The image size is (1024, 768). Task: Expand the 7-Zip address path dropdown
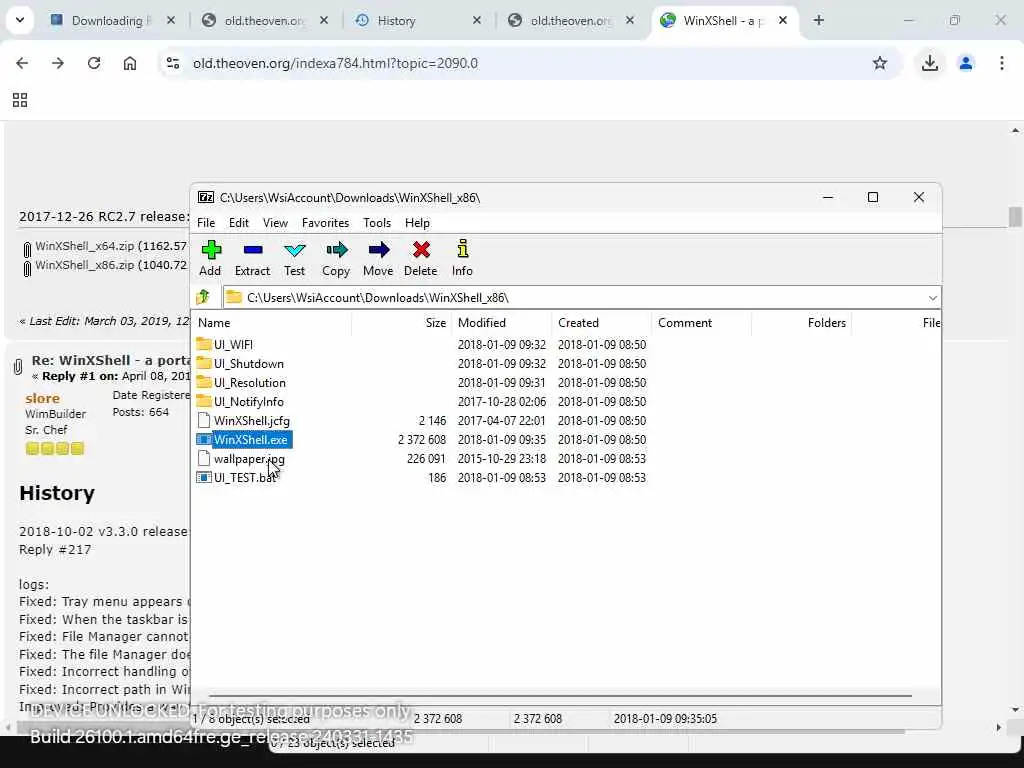pyautogui.click(x=932, y=298)
